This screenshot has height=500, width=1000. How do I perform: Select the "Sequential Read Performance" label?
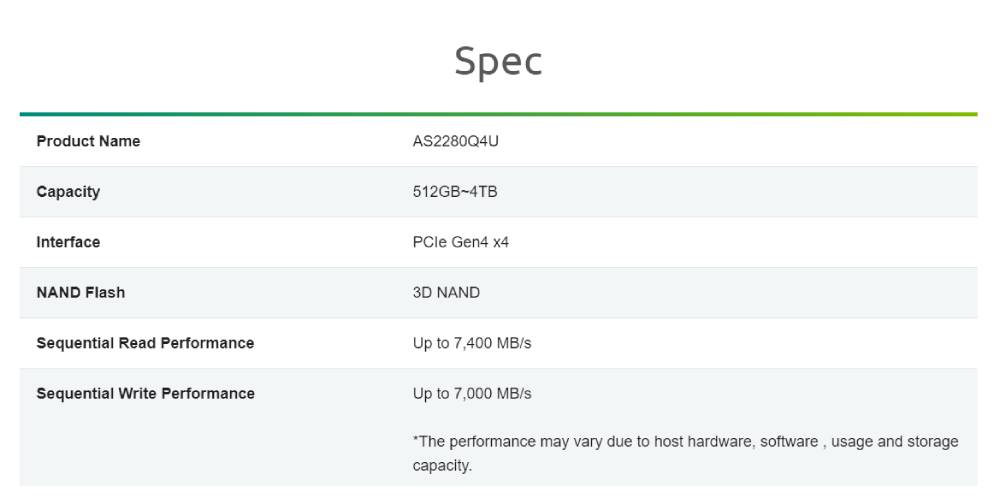(145, 343)
